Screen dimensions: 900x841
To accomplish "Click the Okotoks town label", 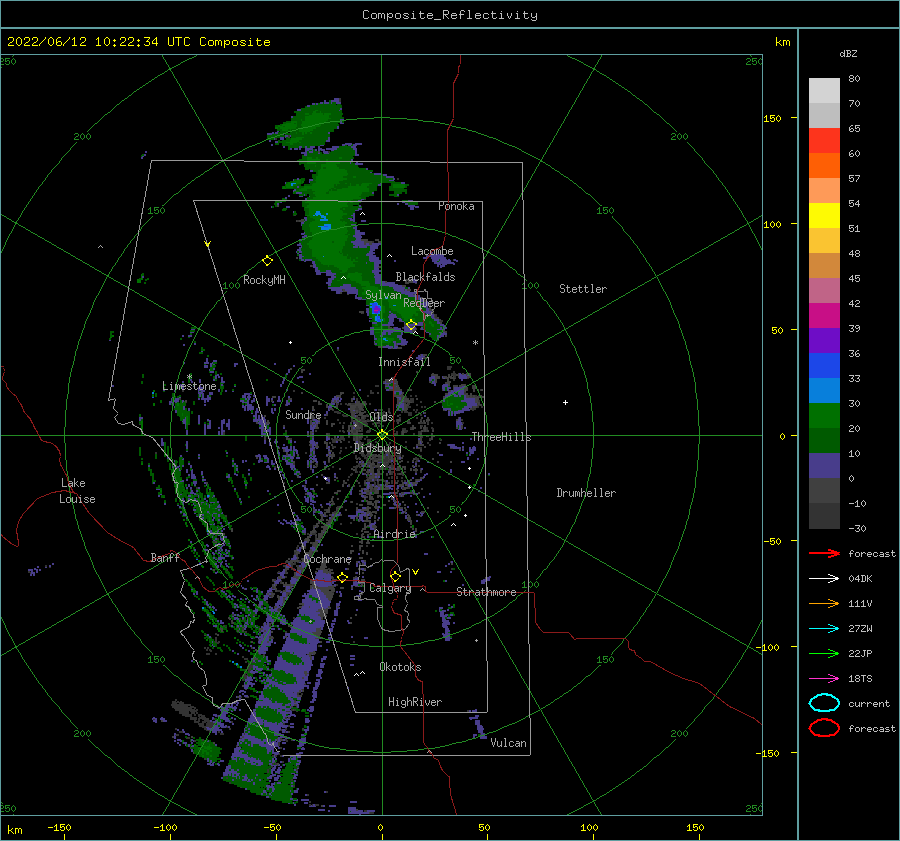I will 400,668.
